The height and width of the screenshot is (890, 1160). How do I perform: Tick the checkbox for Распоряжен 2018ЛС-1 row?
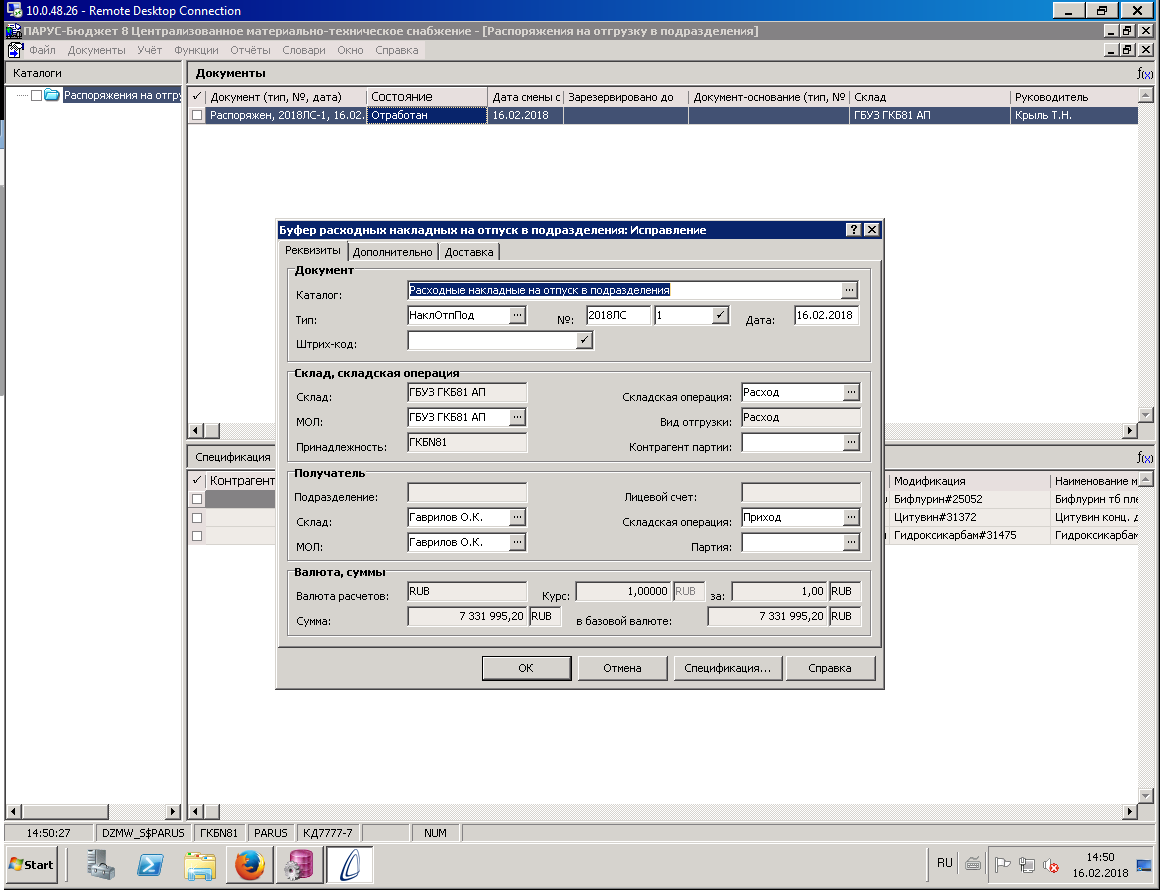[197, 115]
